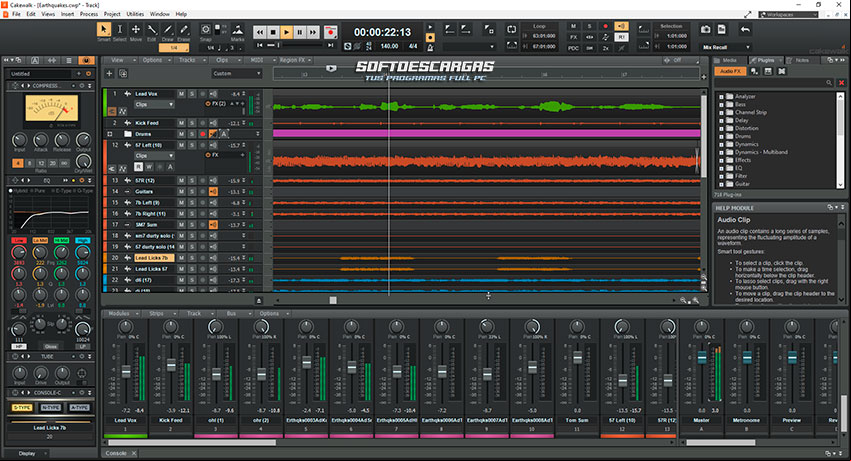Expand the Delay plugin folder
Image resolution: width=851 pixels, height=461 pixels.
click(721, 121)
